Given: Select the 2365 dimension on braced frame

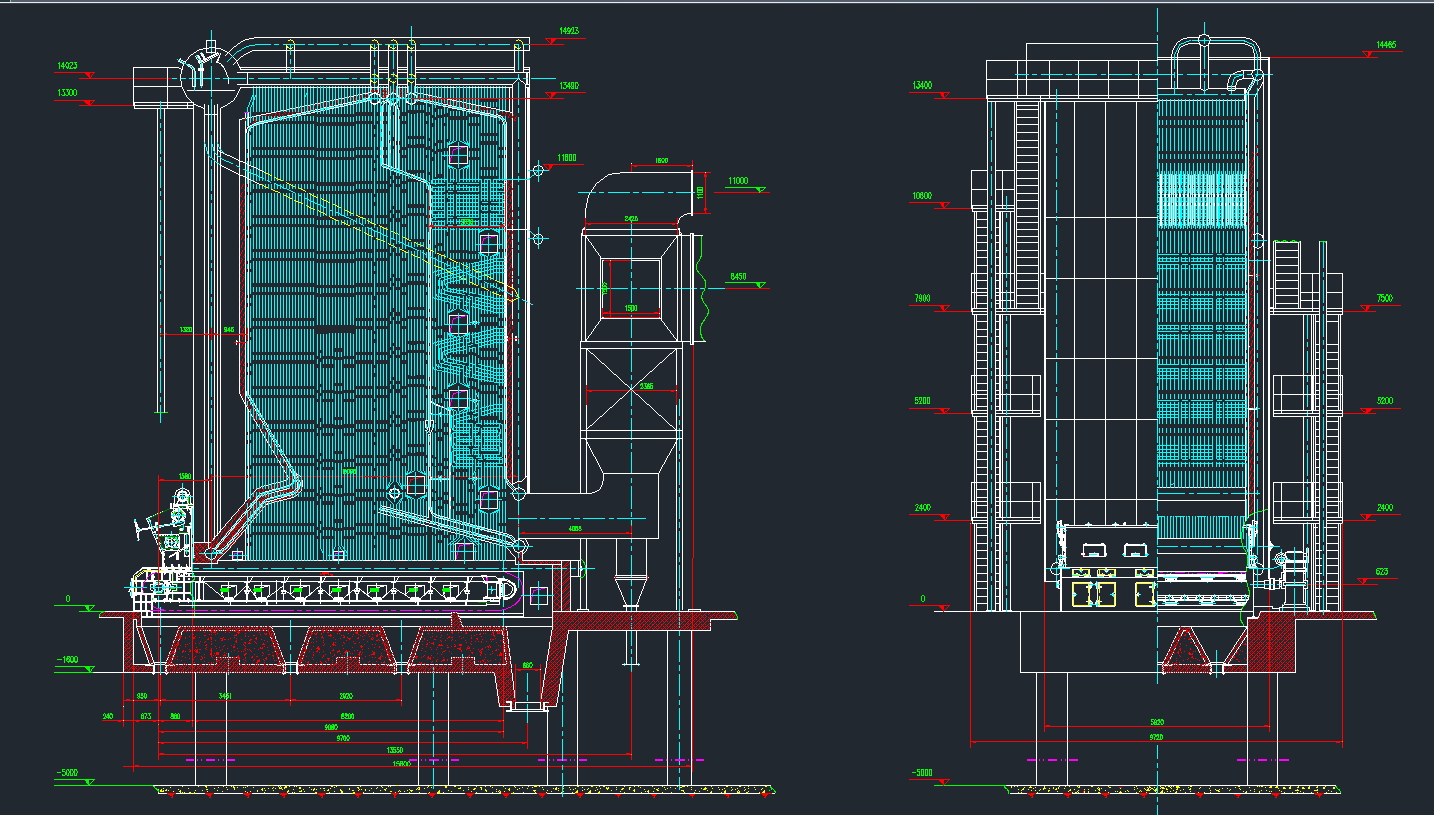Looking at the screenshot, I should tap(647, 386).
